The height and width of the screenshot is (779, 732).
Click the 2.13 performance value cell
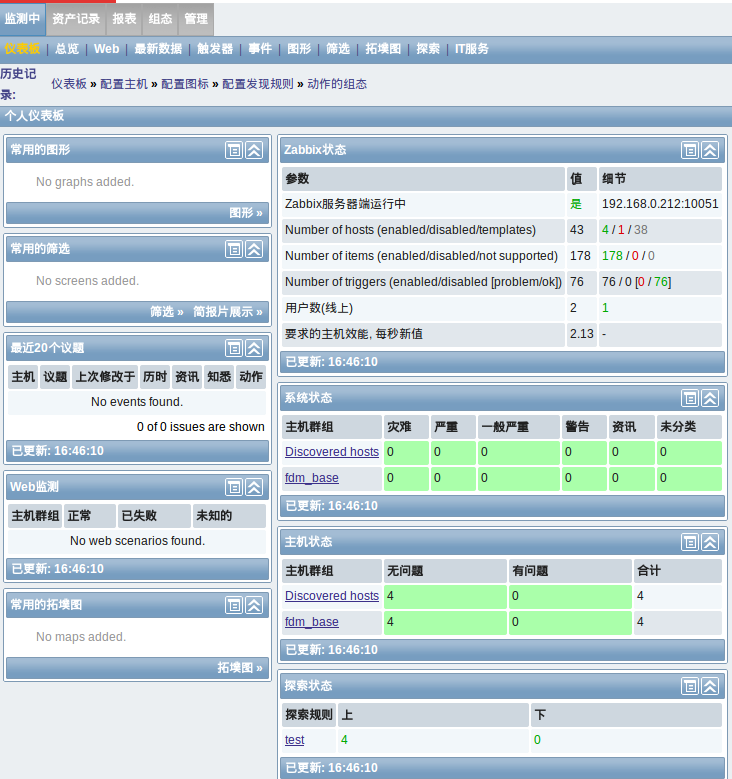581,334
